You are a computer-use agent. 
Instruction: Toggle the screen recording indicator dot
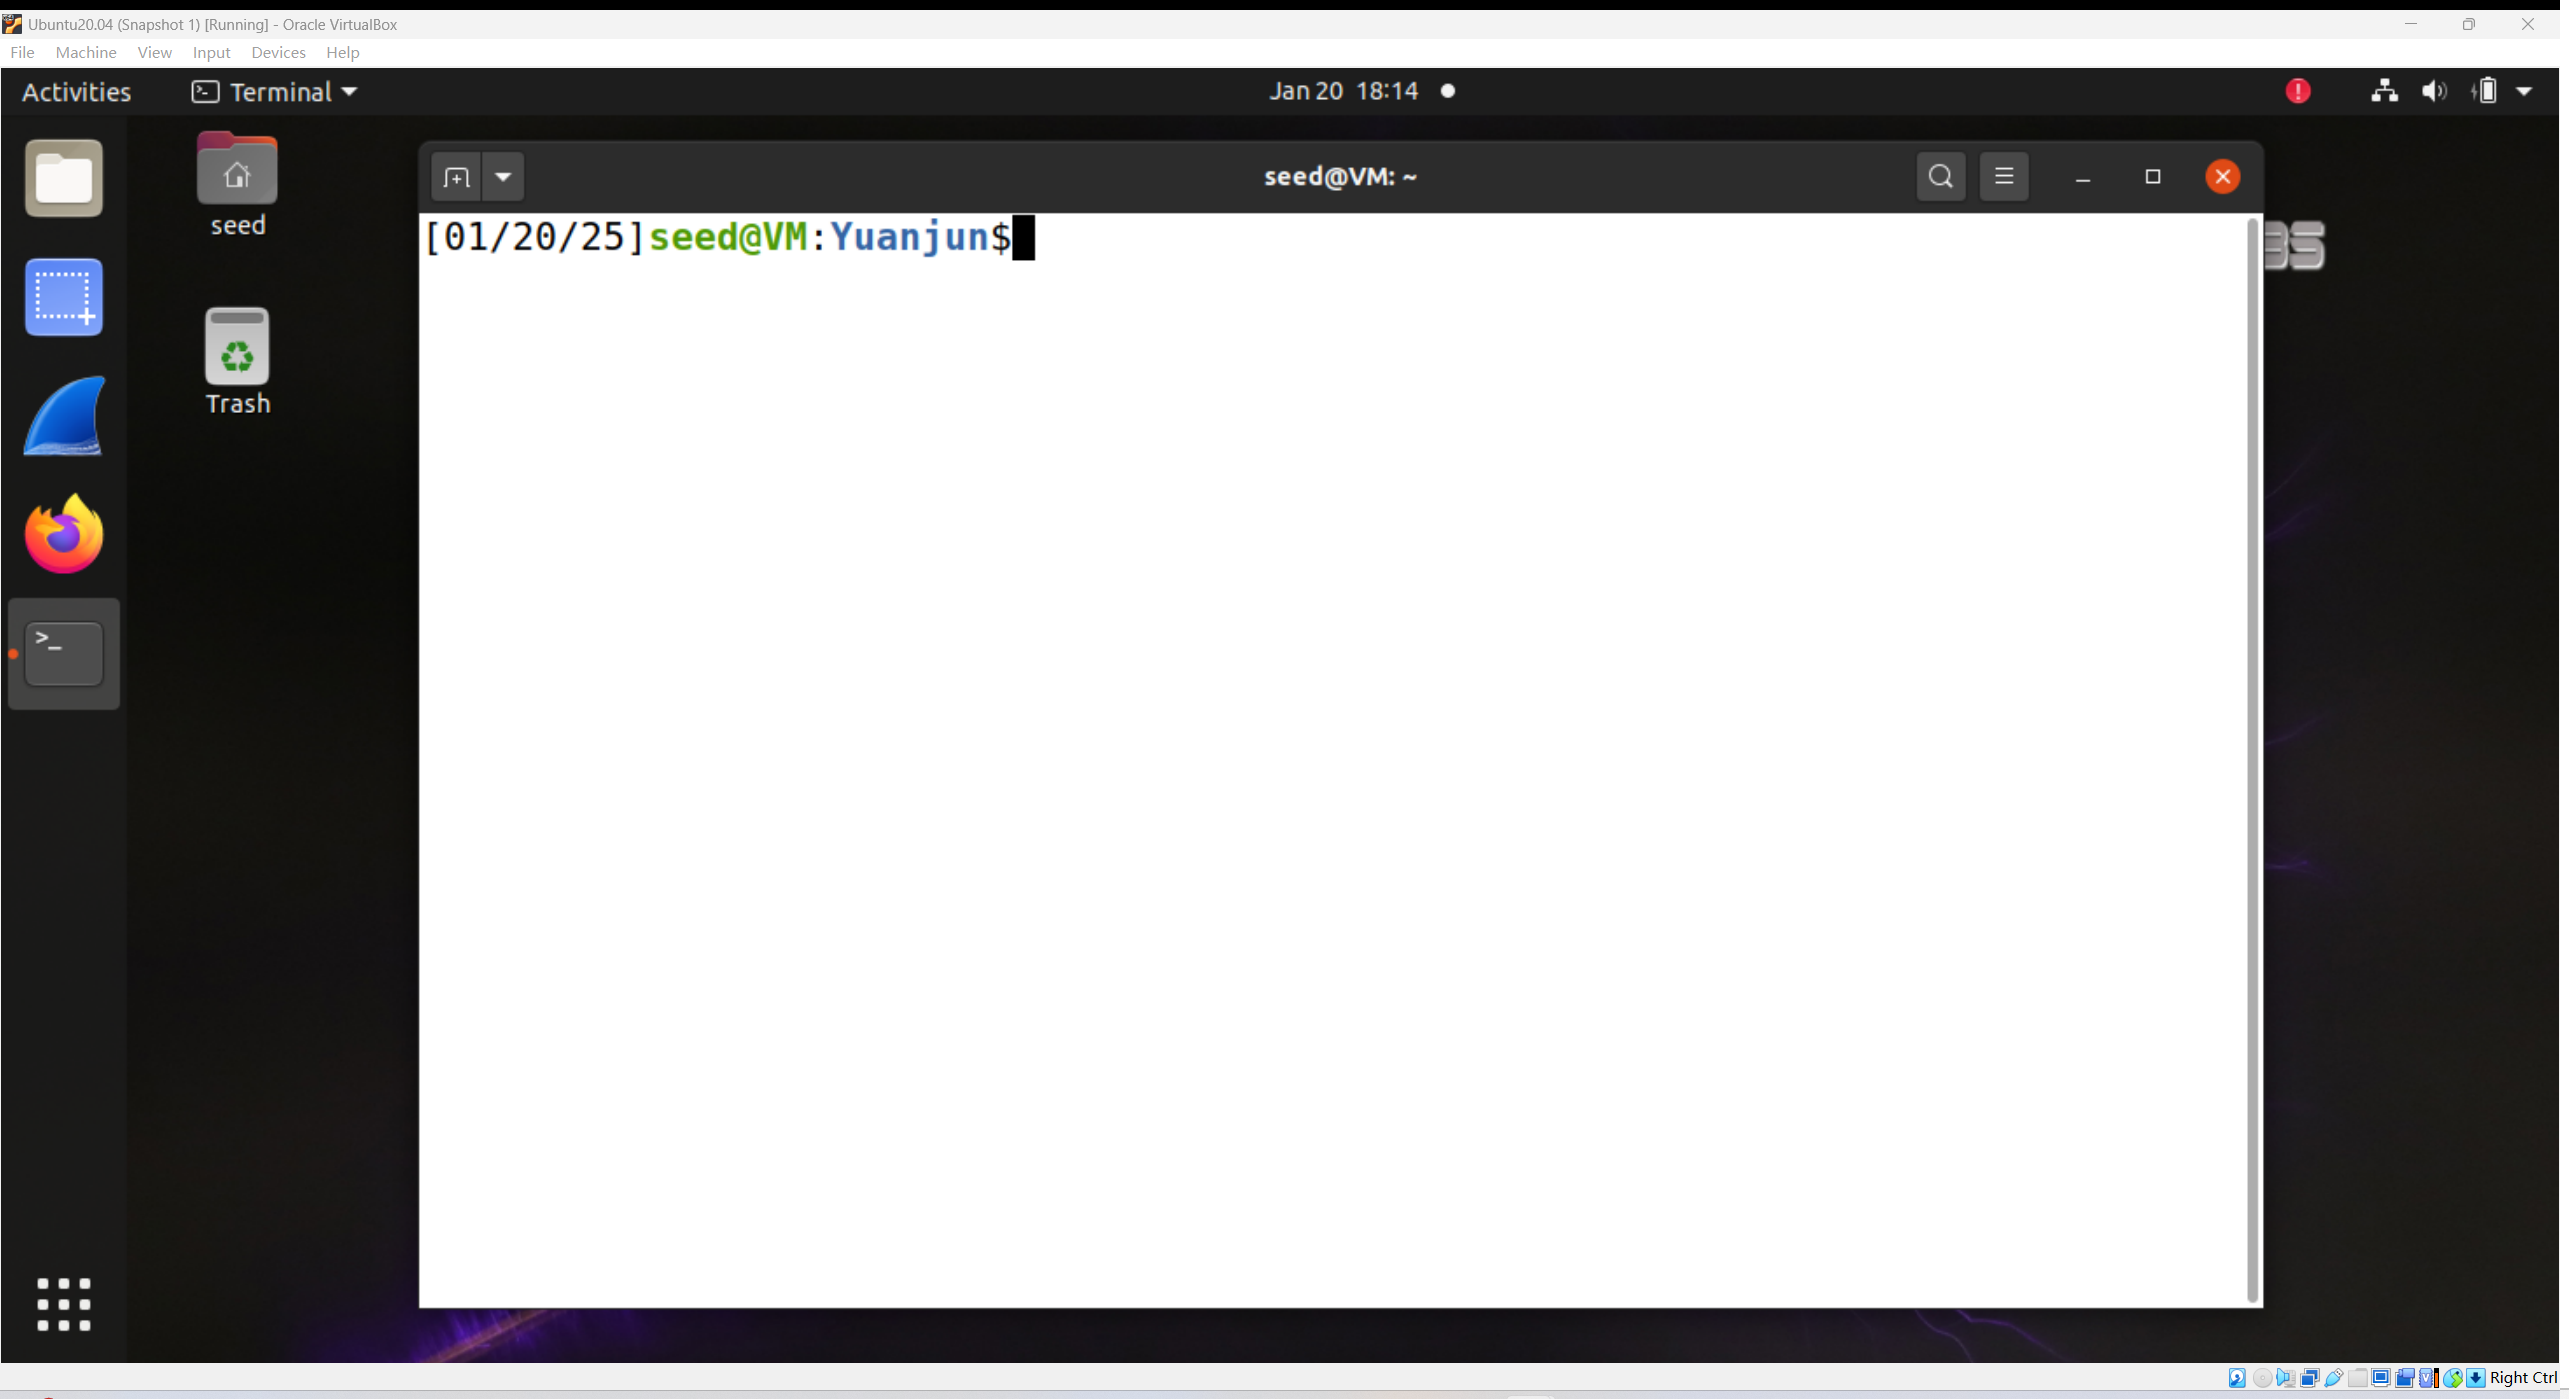1447,90
